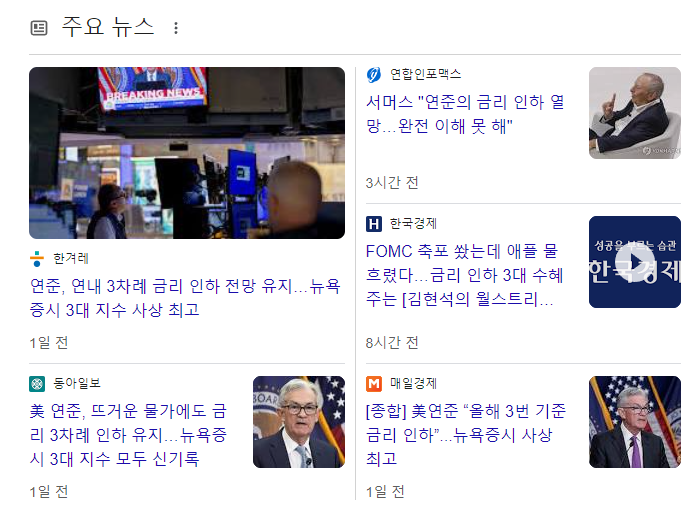This screenshot has height=509, width=698.
Task: Open the 동아일보 美 연준 뜨거운 물가 article
Action: (x=128, y=435)
